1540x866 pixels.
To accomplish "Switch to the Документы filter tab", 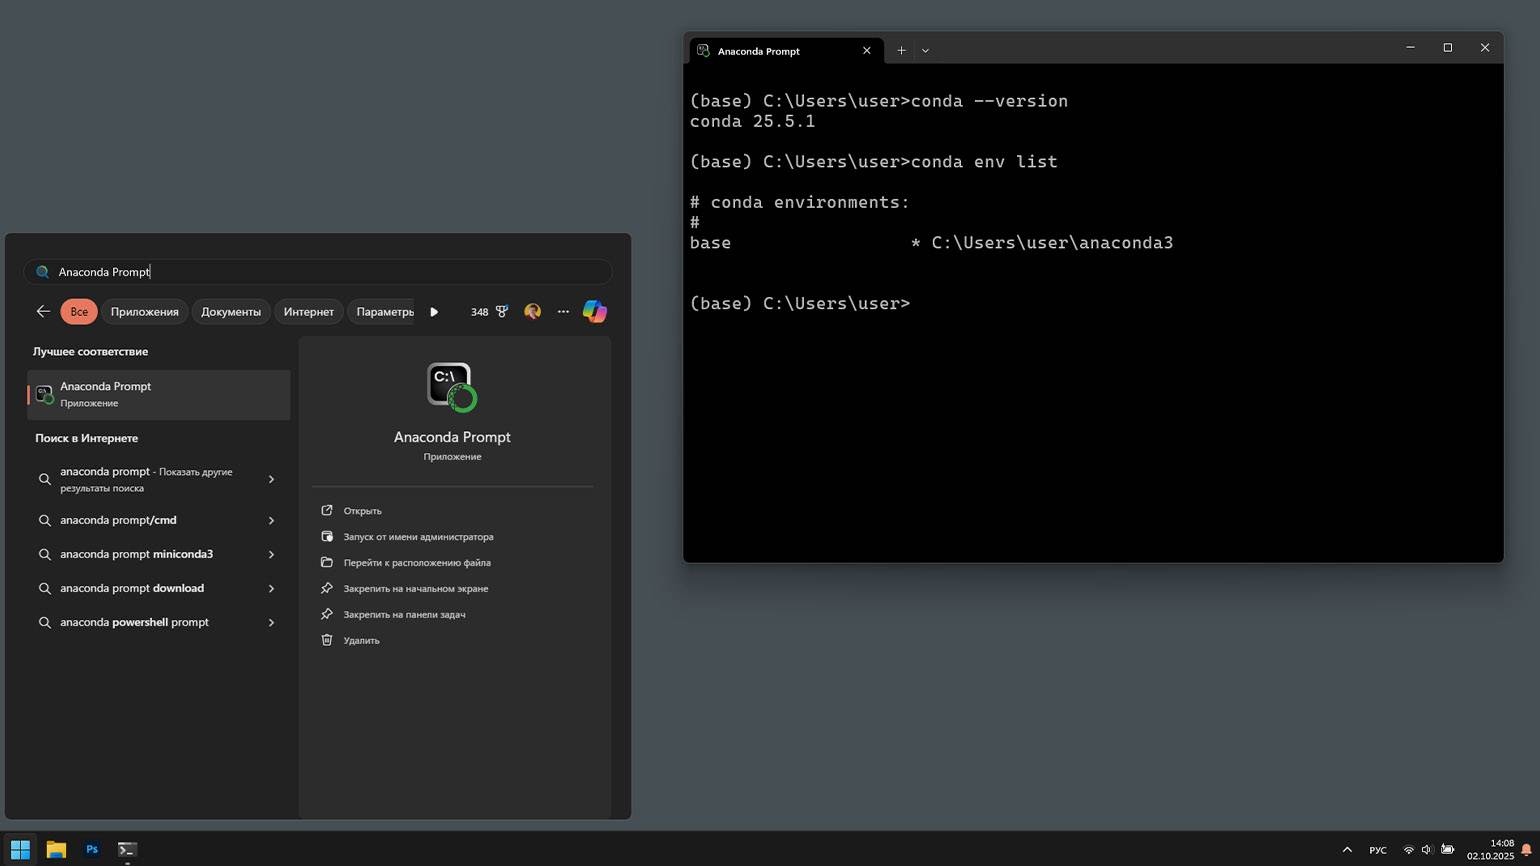I will click(230, 312).
